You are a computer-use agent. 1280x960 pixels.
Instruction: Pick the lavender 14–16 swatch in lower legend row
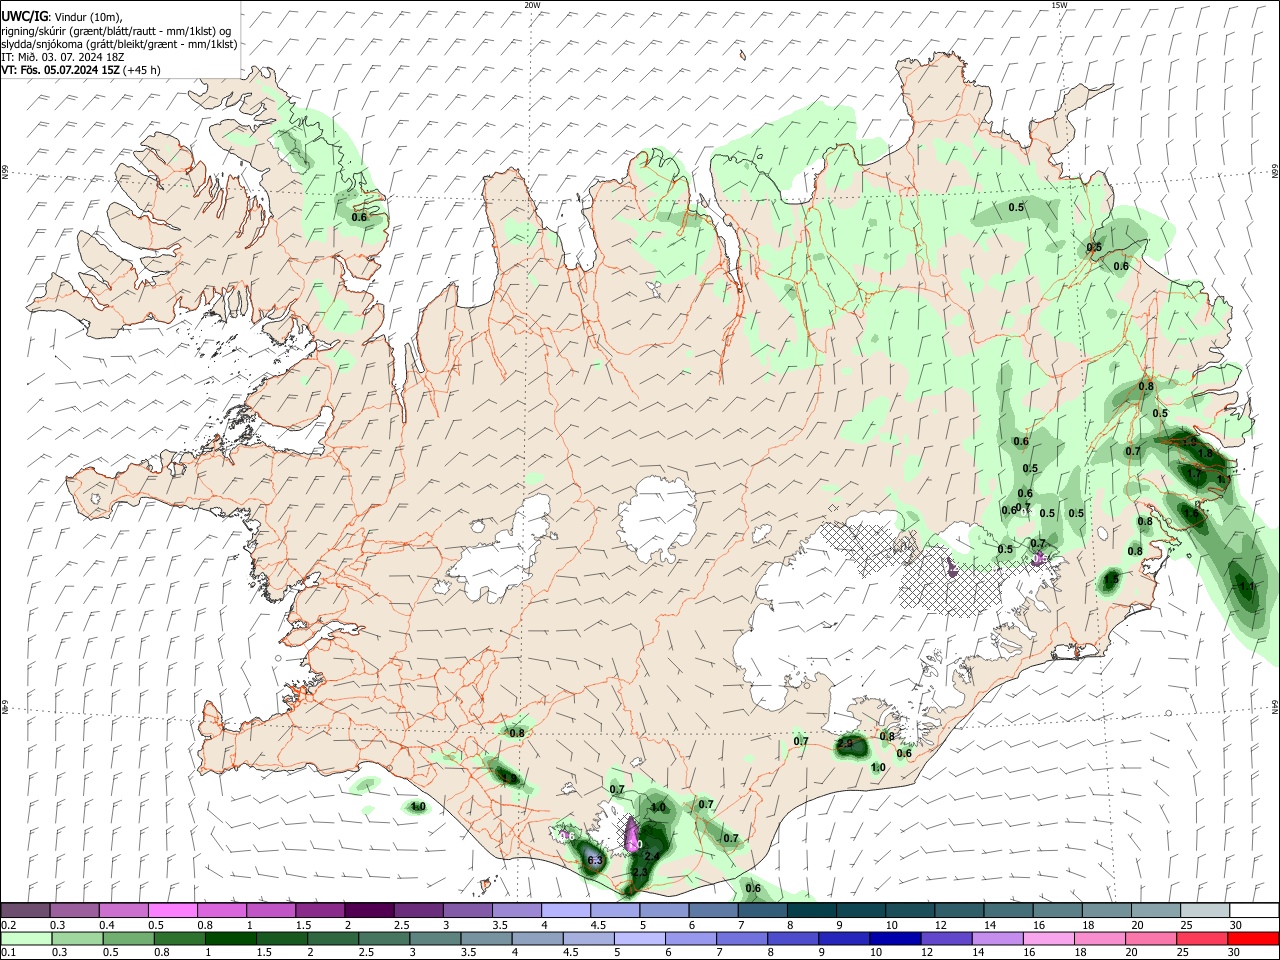click(x=996, y=938)
